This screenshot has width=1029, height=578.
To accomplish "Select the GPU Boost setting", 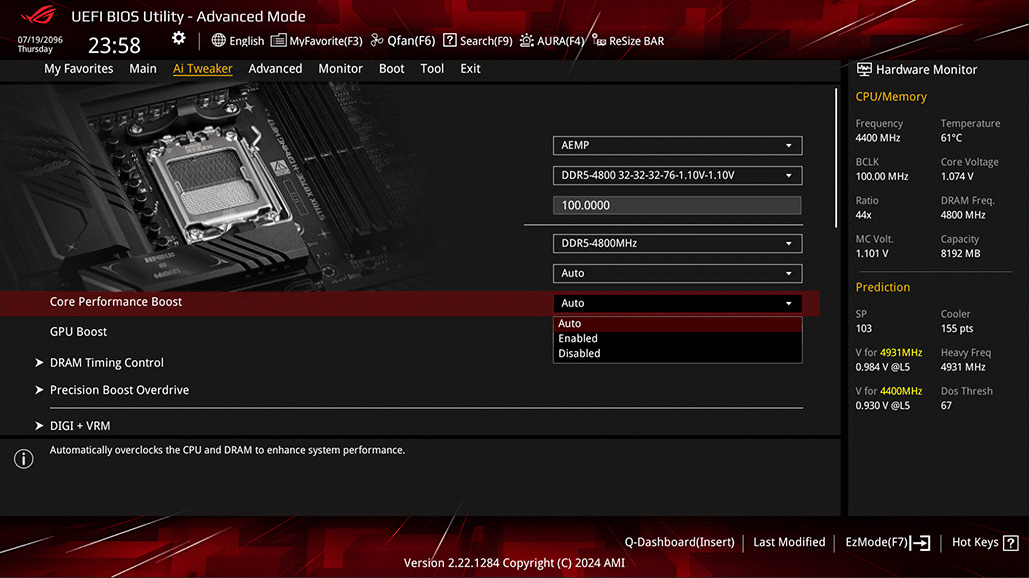I will point(78,332).
